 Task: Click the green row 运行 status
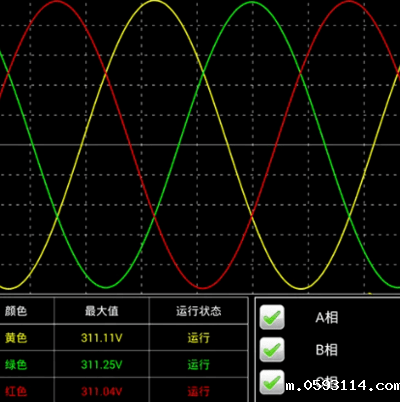point(199,364)
